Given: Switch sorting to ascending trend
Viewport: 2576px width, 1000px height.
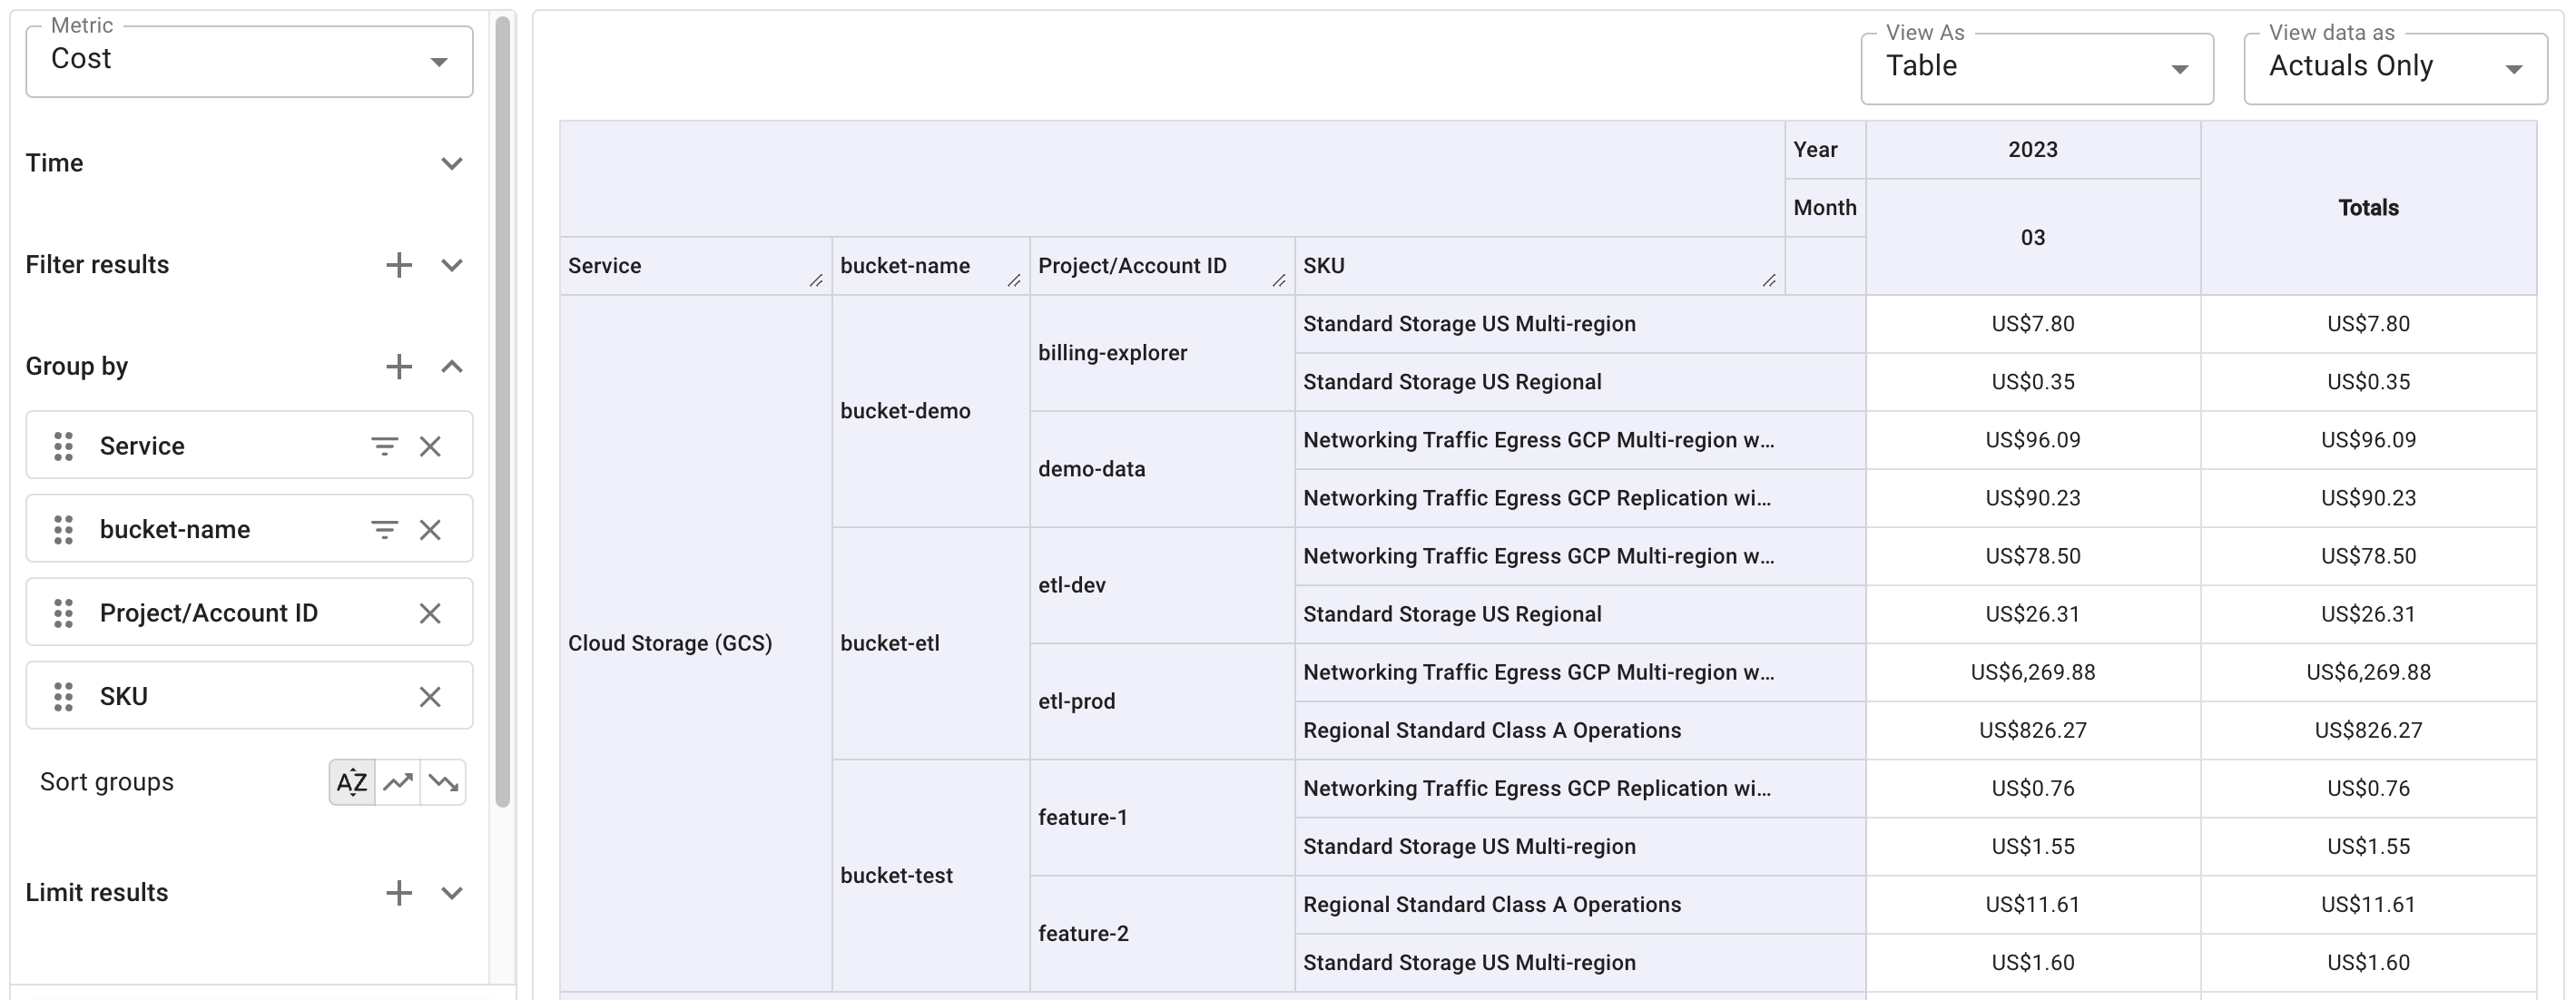Looking at the screenshot, I should (x=398, y=782).
